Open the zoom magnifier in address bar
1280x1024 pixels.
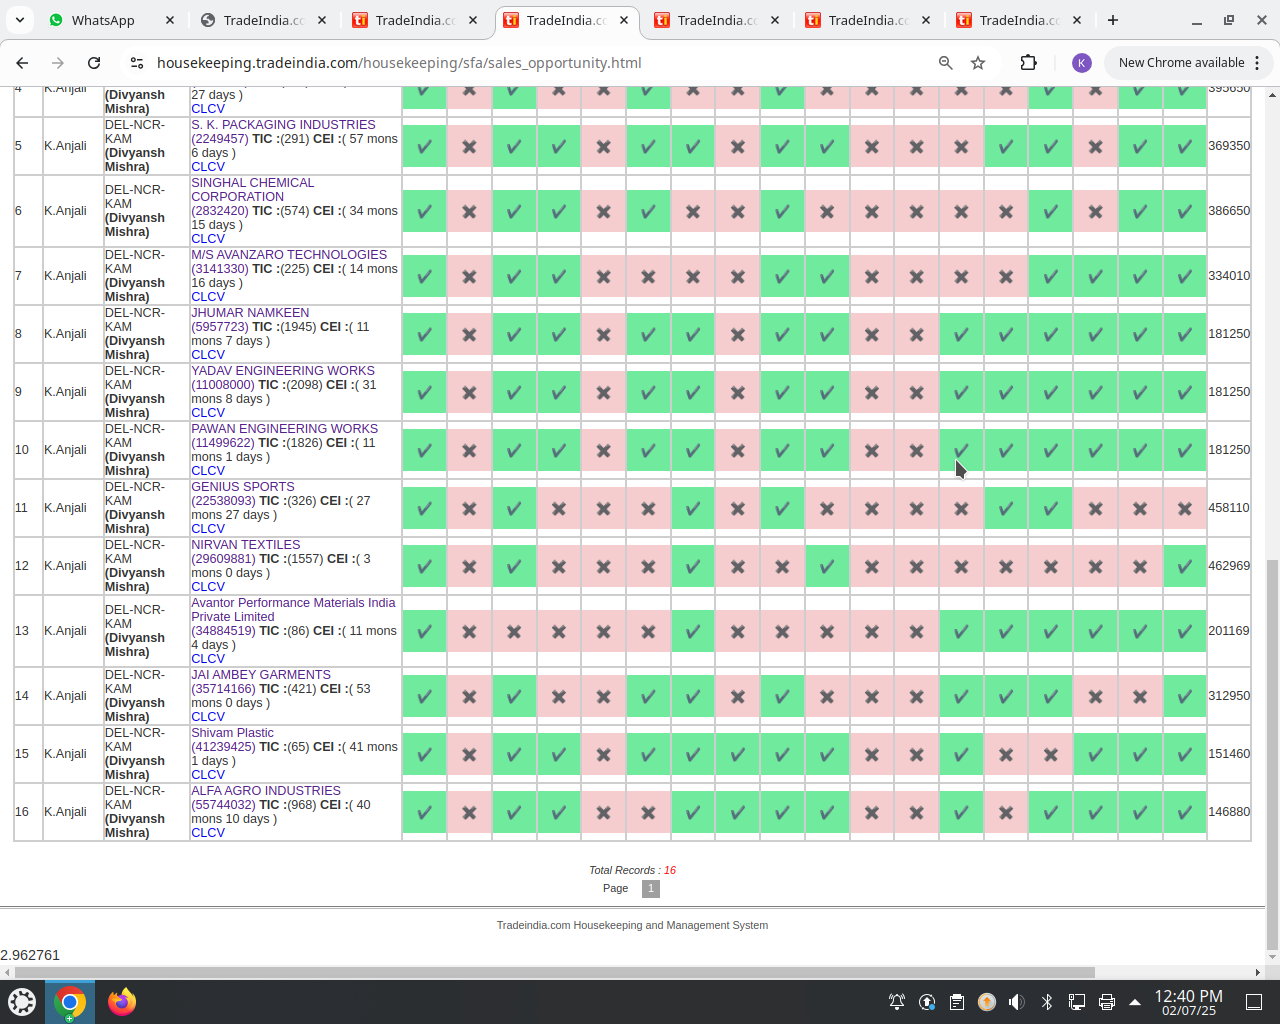945,62
